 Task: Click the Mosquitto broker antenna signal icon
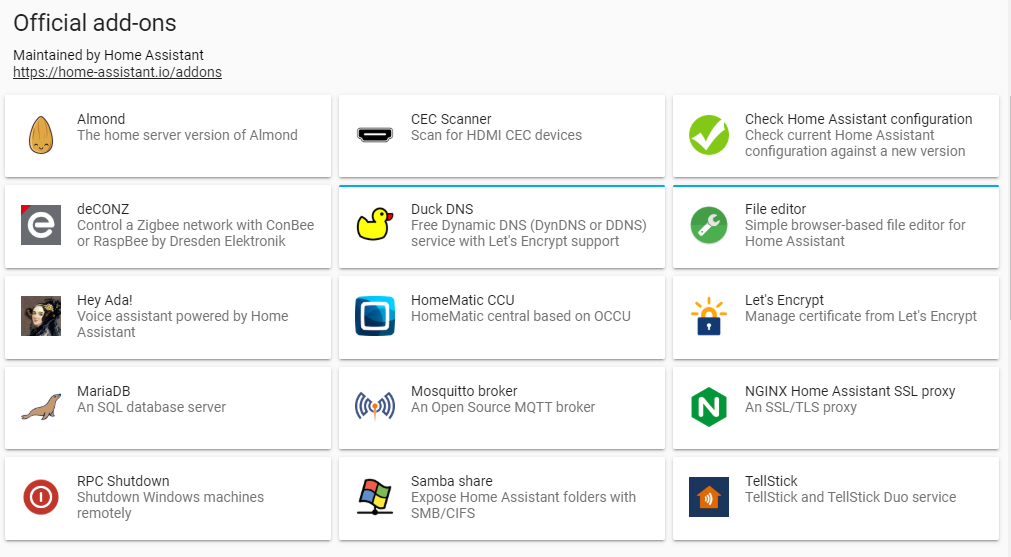pyautogui.click(x=375, y=407)
